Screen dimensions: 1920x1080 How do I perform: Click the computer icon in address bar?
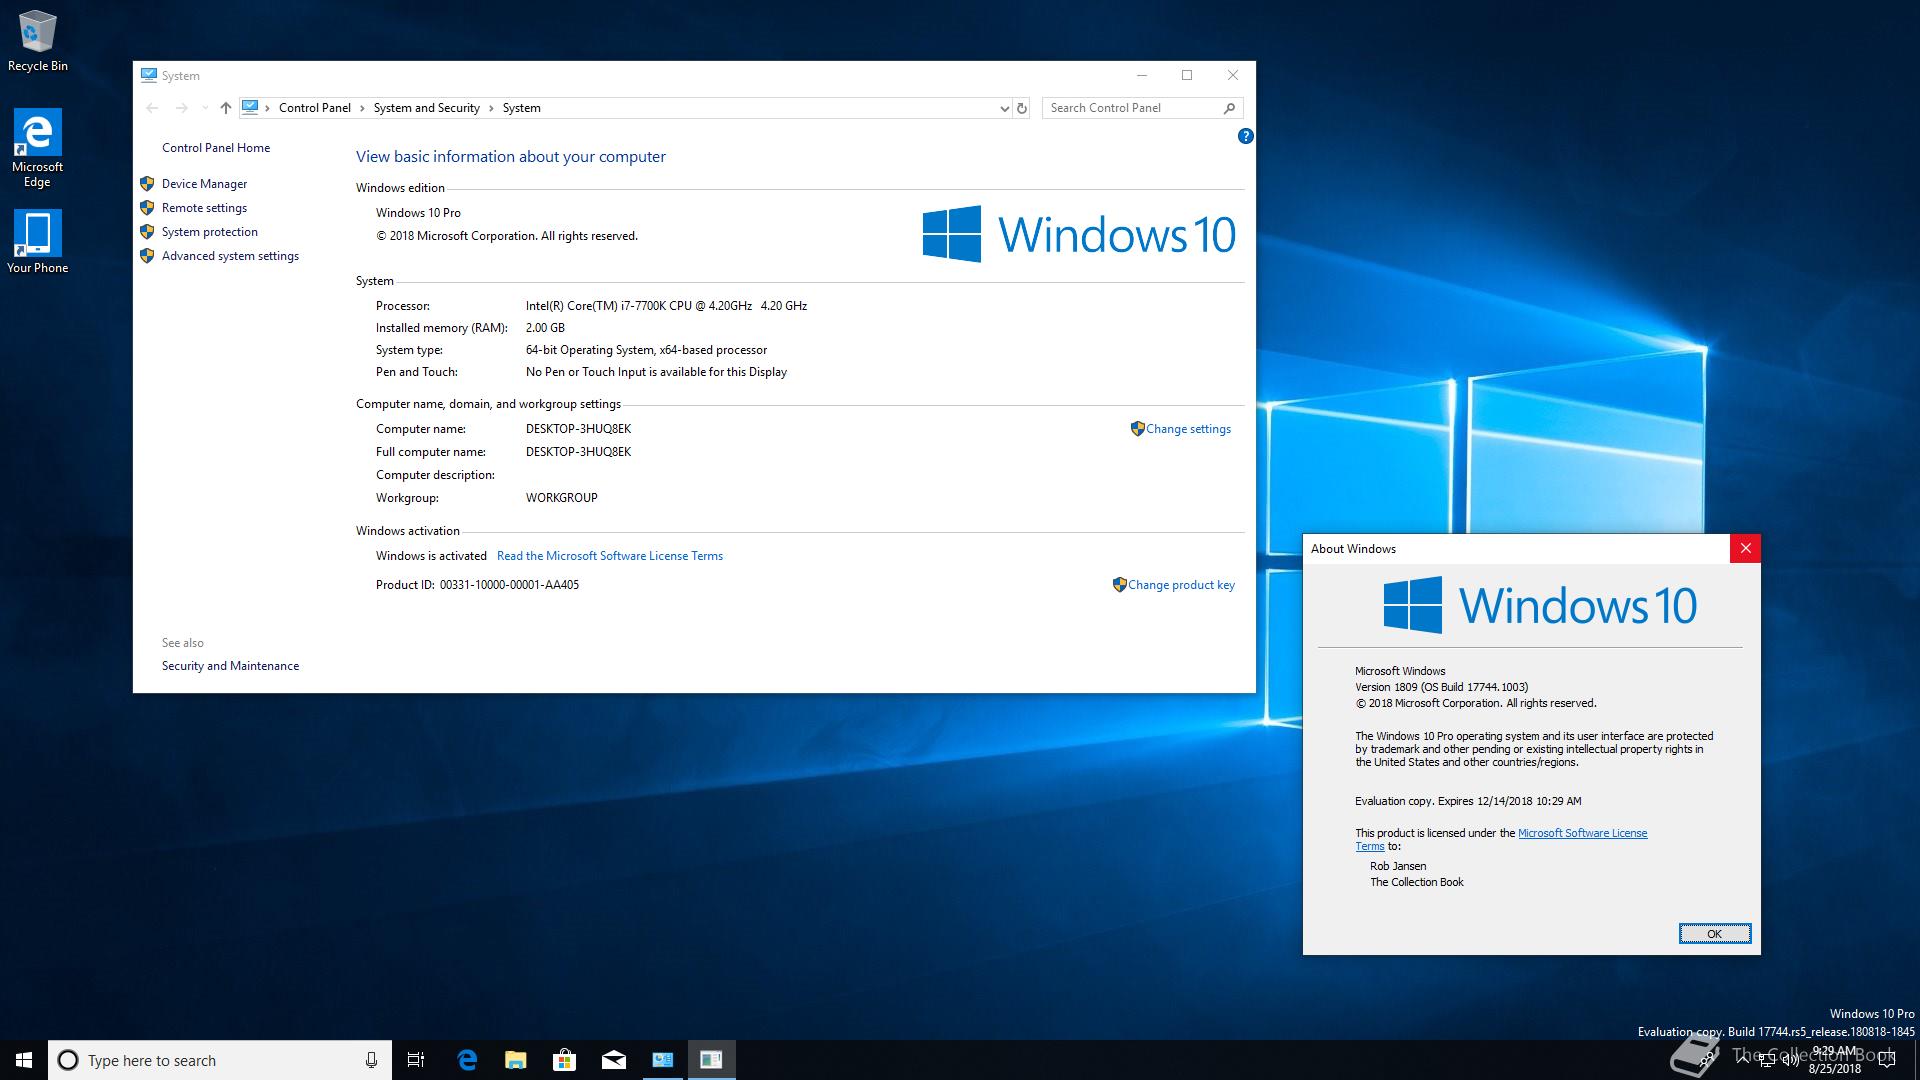point(250,107)
